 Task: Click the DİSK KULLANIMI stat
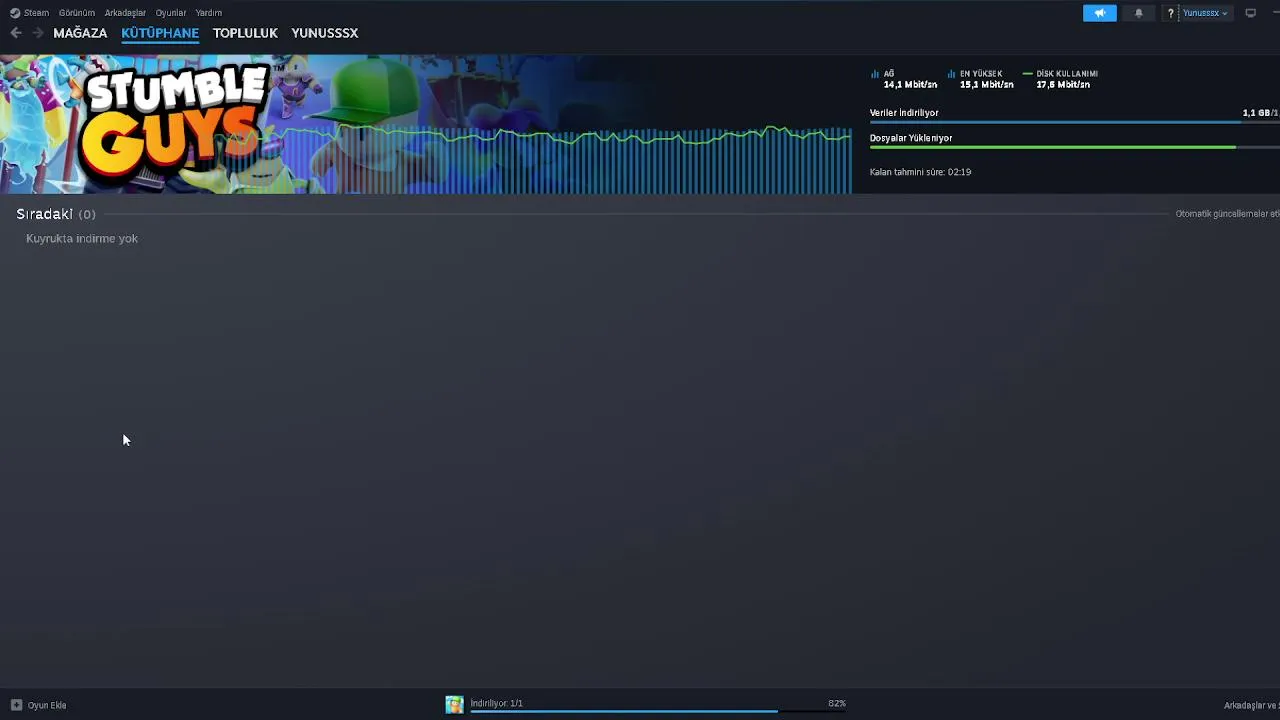coord(1061,79)
